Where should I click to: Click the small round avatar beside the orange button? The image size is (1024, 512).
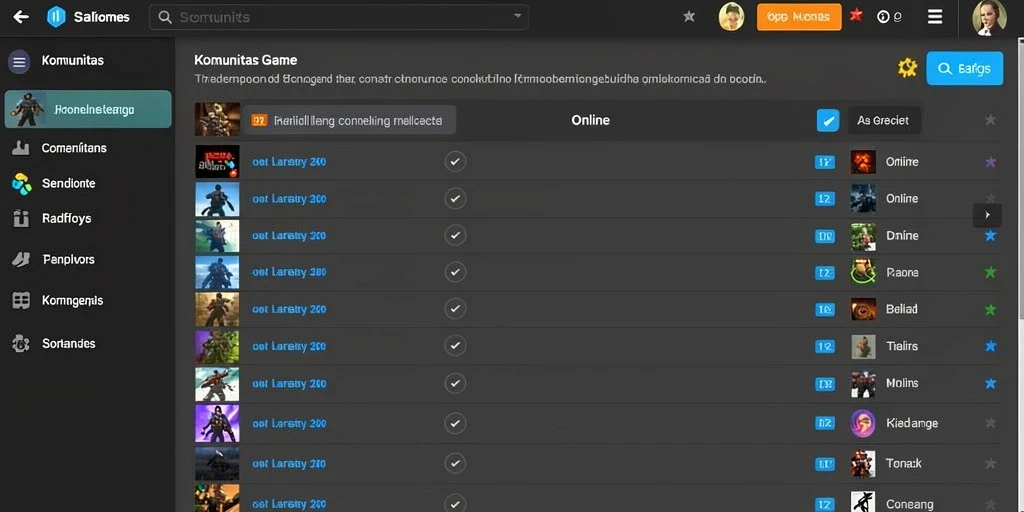coord(731,17)
